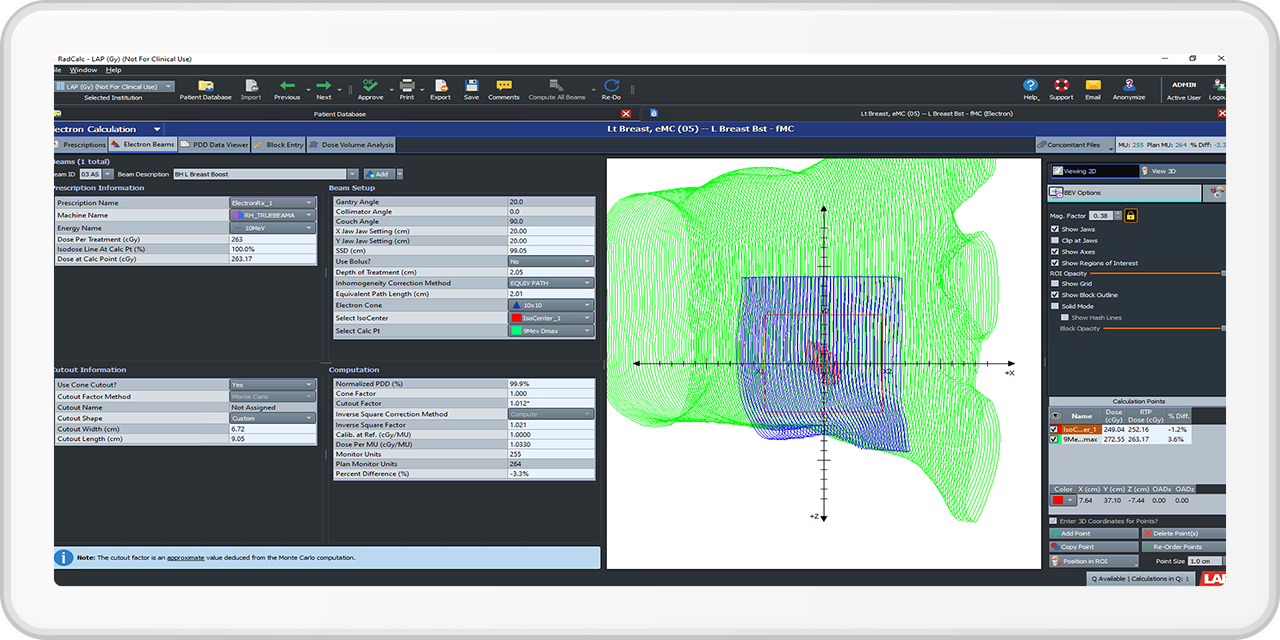Open the Patient Database toolbar icon
Viewport: 1280px width, 640px height.
(205, 87)
